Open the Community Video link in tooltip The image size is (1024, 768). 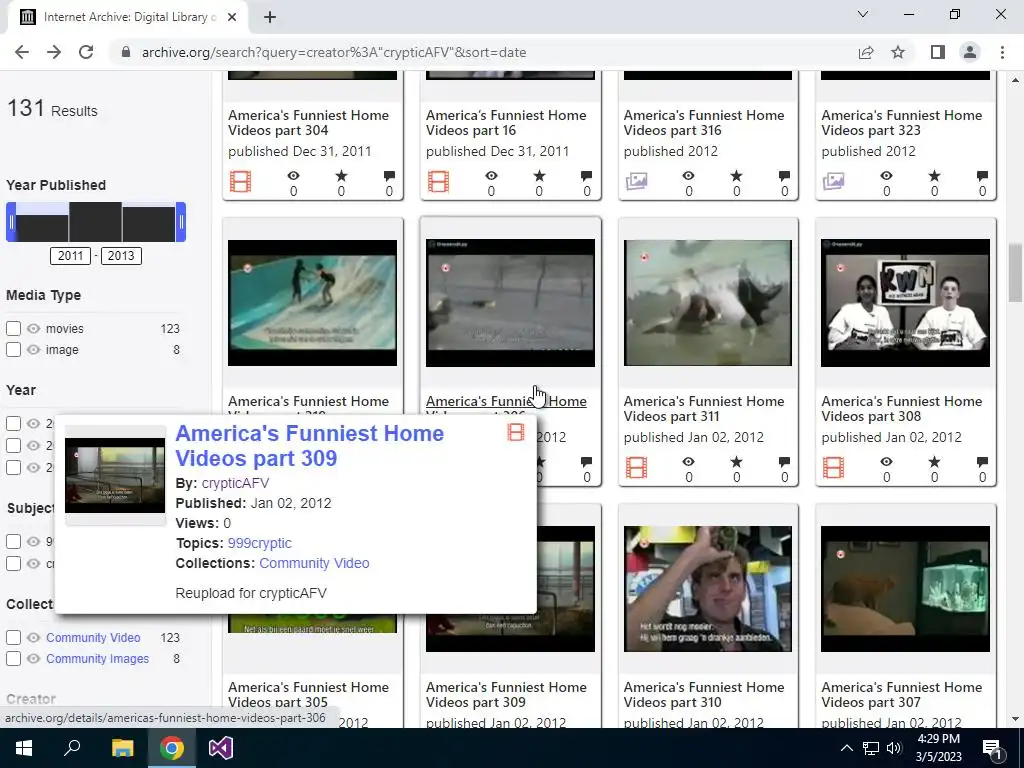314,563
